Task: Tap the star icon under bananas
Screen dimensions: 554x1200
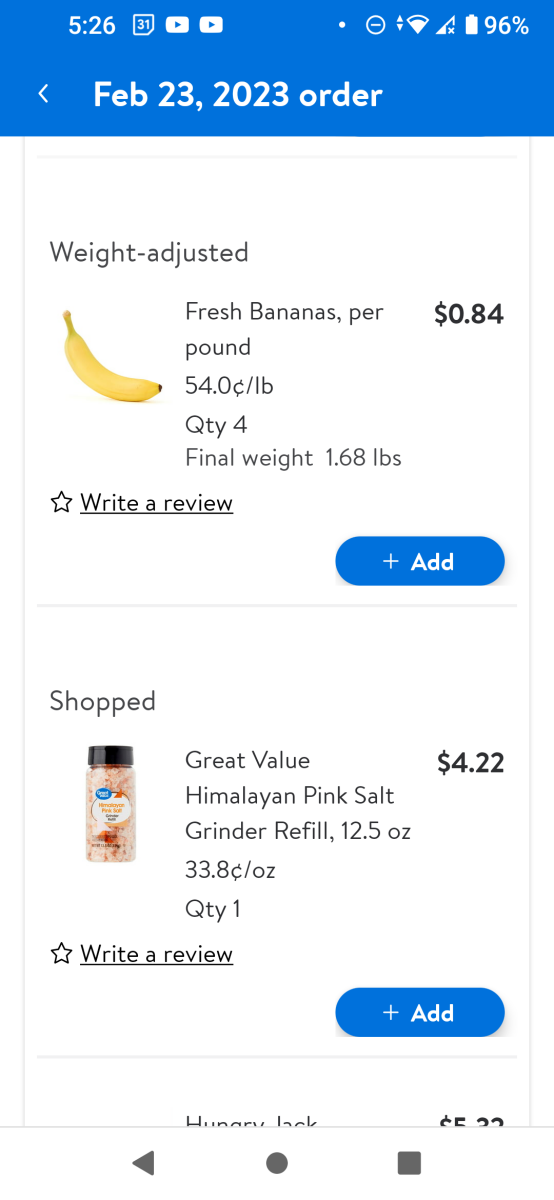Action: 61,502
